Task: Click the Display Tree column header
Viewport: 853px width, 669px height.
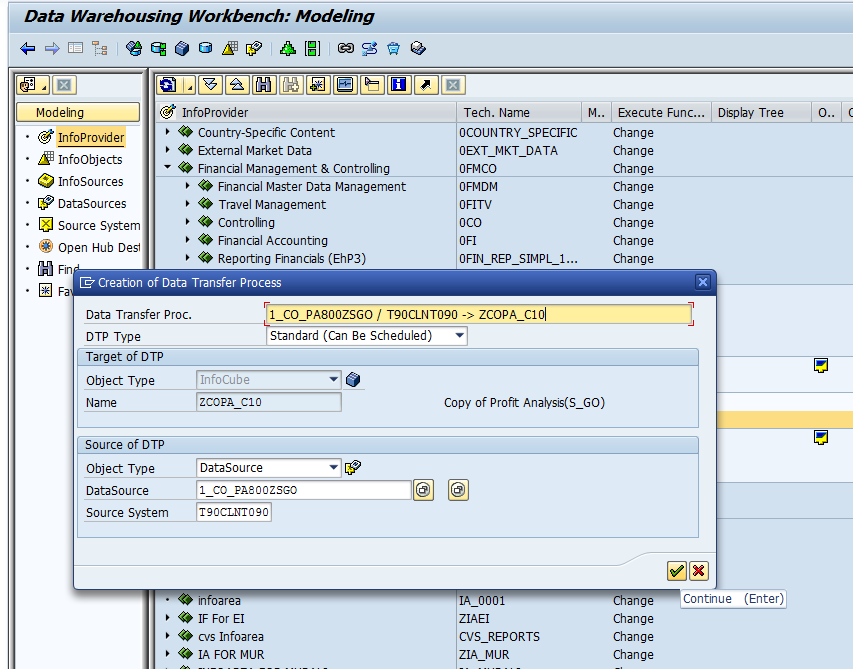Action: click(x=761, y=113)
